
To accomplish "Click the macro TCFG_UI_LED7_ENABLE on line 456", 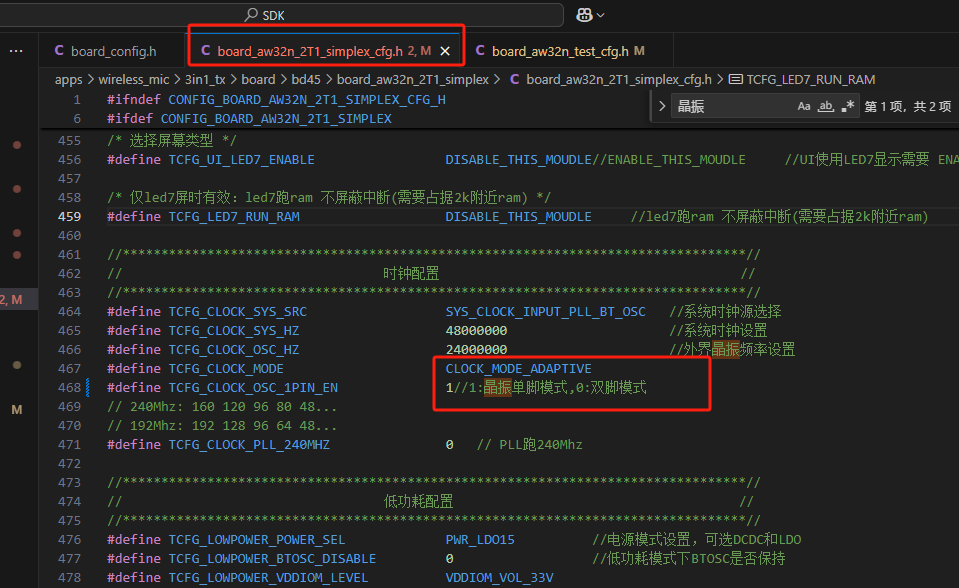I will point(242,160).
